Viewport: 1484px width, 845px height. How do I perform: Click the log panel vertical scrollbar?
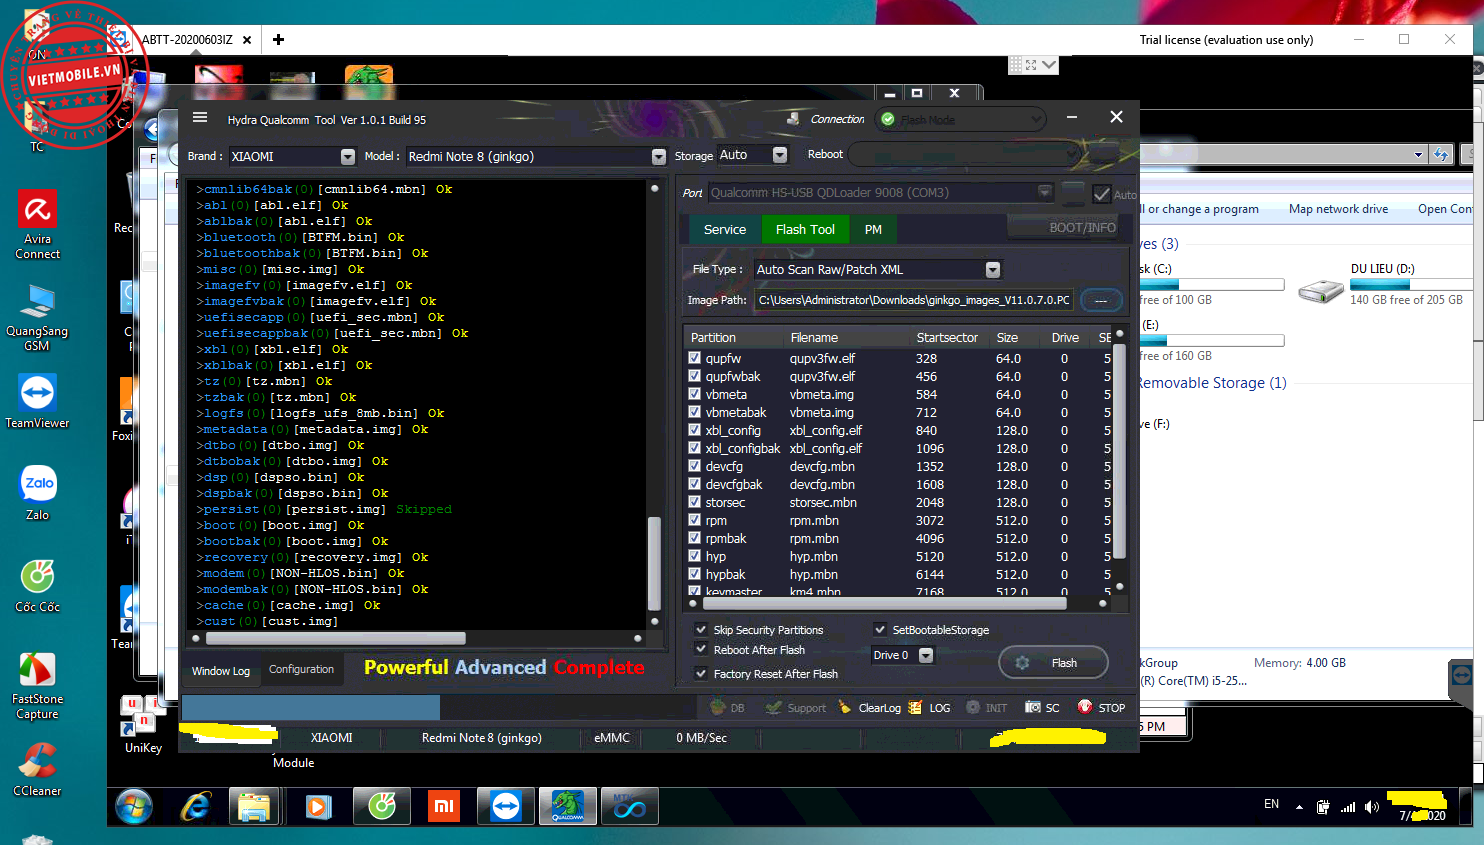click(654, 563)
